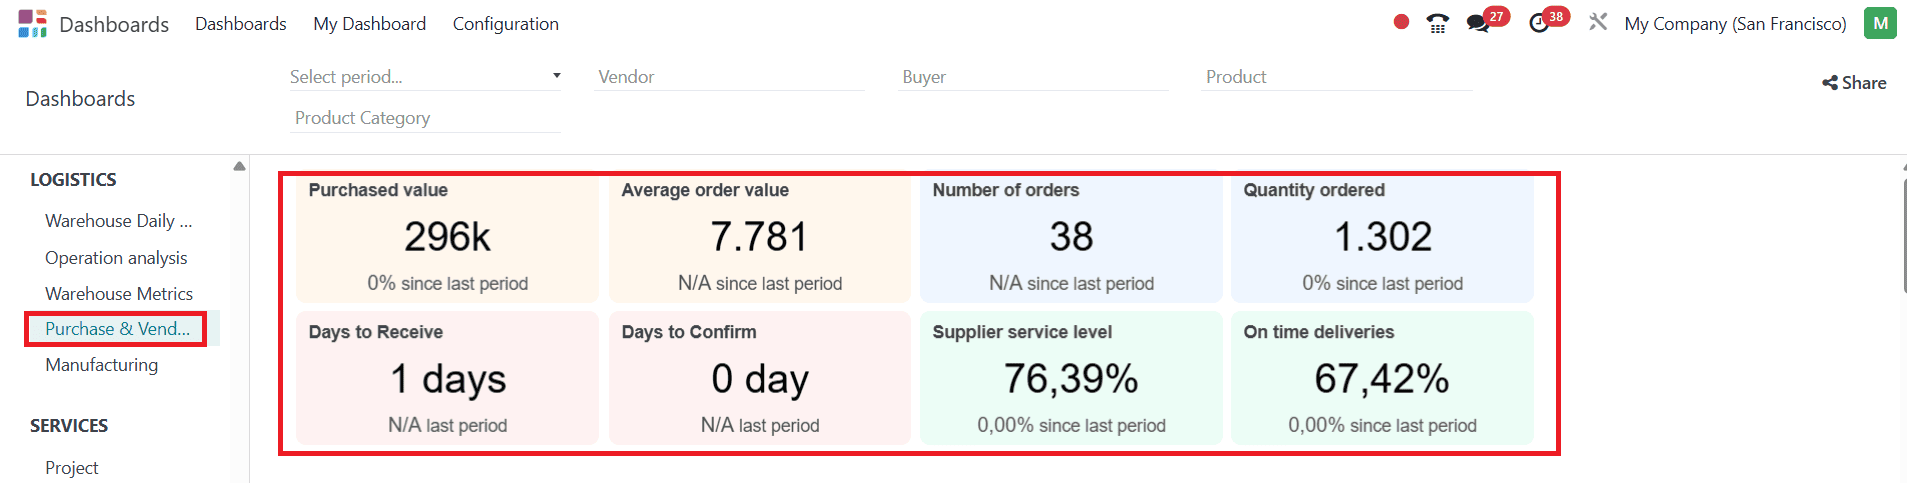Click the Product filter field

(1336, 76)
